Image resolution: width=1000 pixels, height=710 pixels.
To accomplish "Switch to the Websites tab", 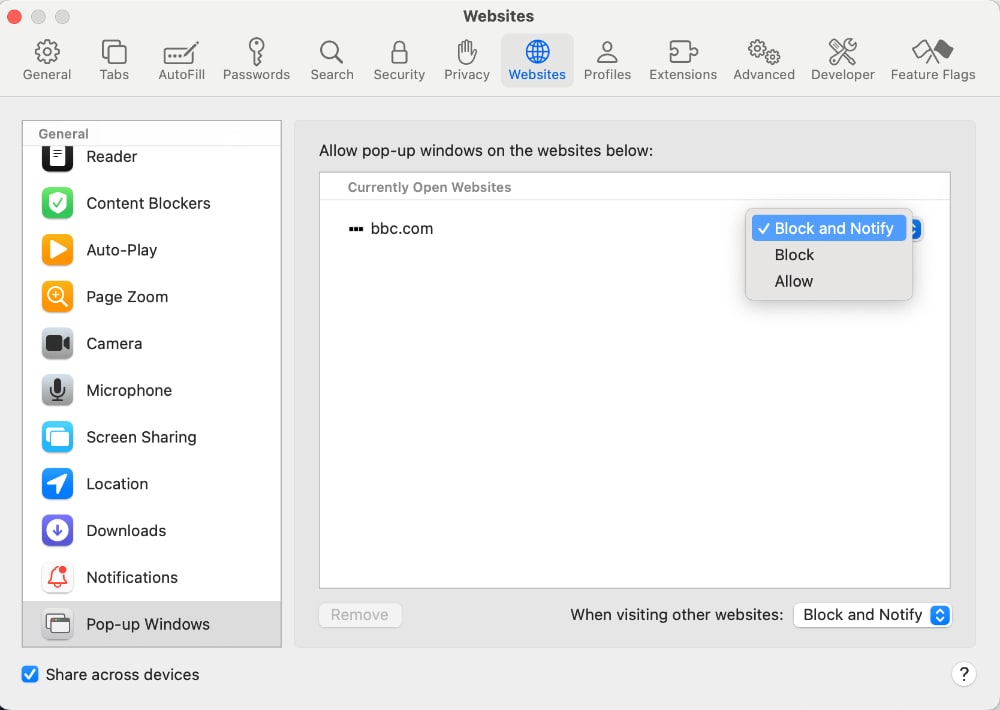I will (x=537, y=58).
